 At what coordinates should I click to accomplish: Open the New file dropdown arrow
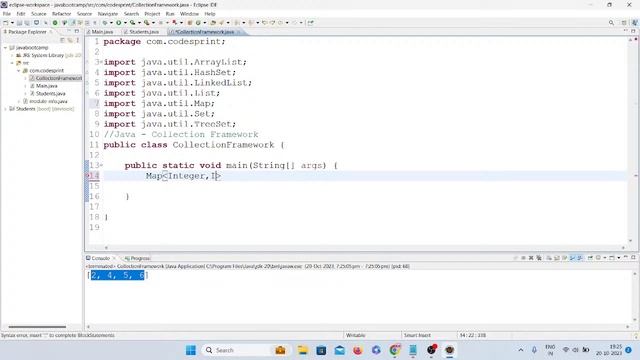[x=12, y=23]
